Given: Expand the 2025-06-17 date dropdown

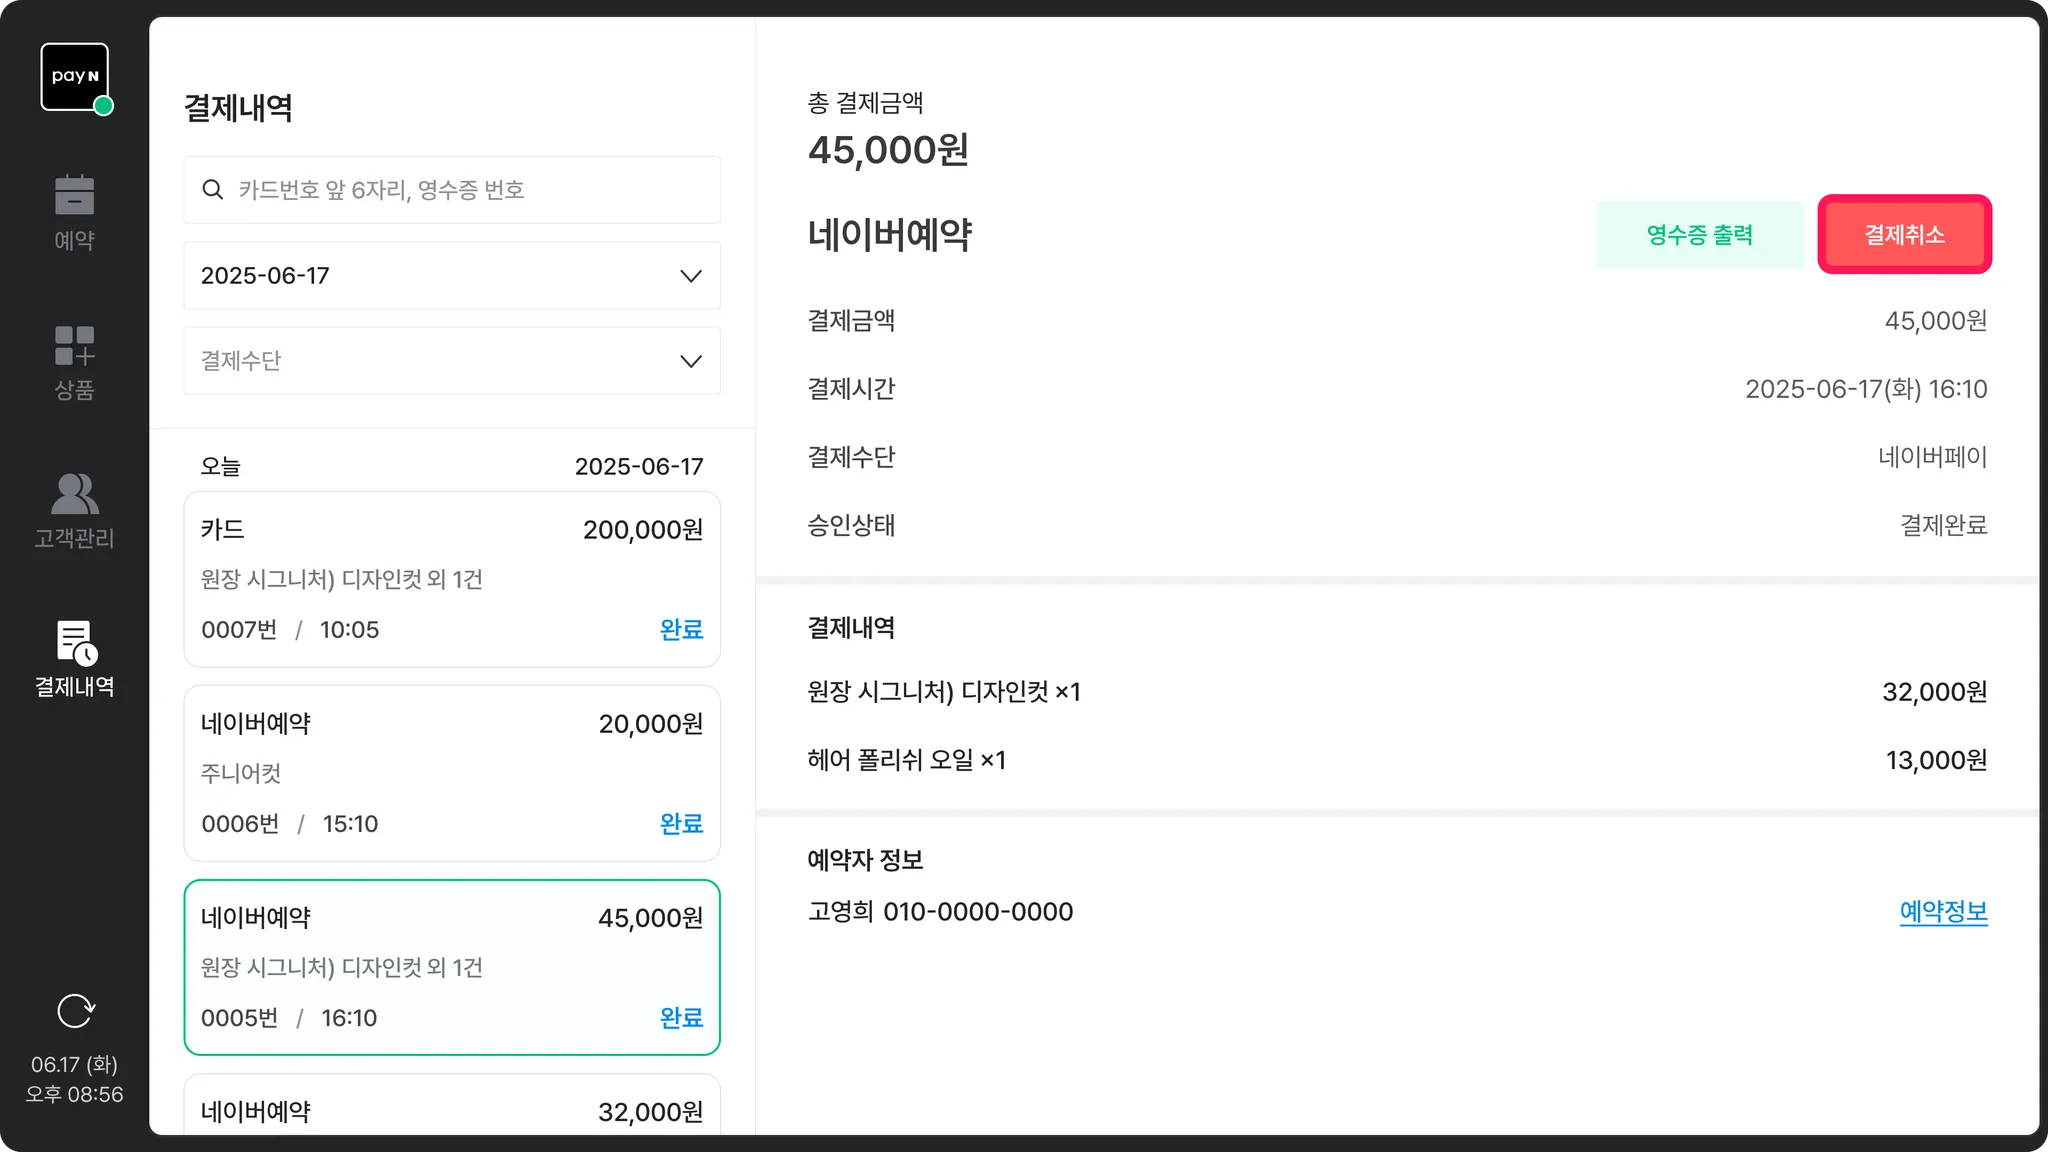Looking at the screenshot, I should (451, 275).
